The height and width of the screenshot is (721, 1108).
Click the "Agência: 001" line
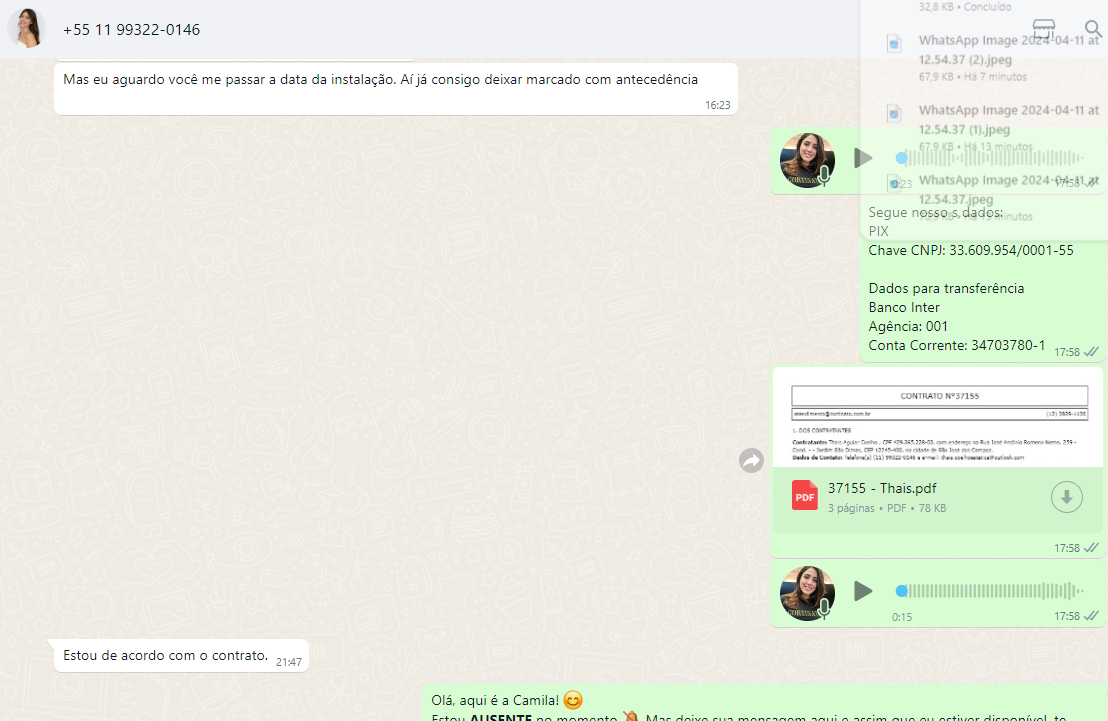(908, 327)
